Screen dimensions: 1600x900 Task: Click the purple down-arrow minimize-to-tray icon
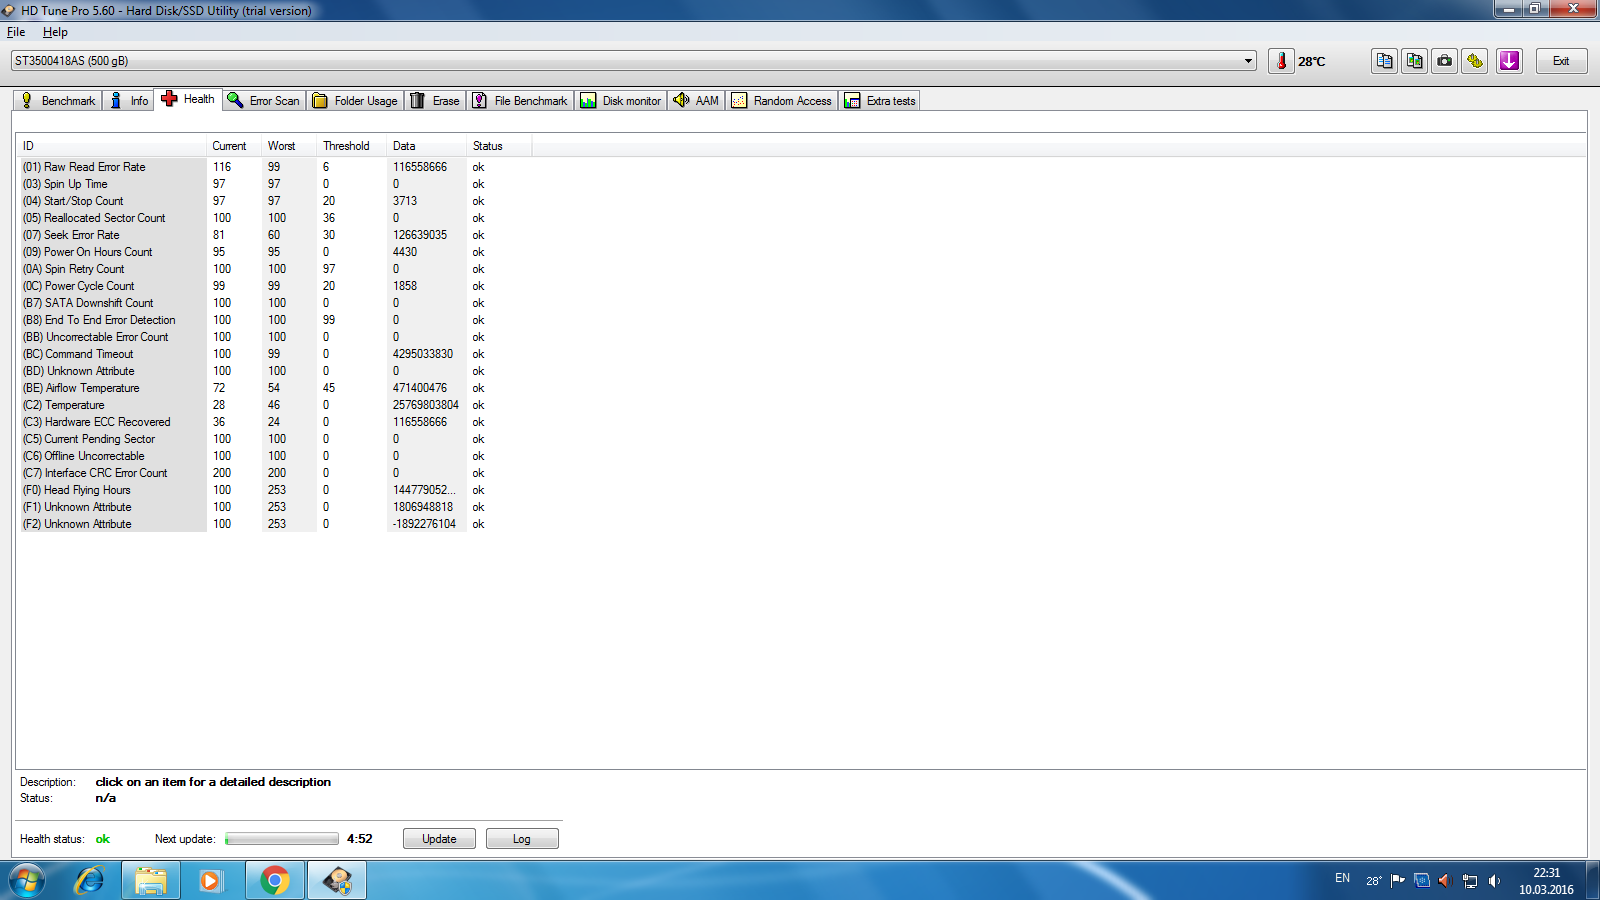[1509, 61]
